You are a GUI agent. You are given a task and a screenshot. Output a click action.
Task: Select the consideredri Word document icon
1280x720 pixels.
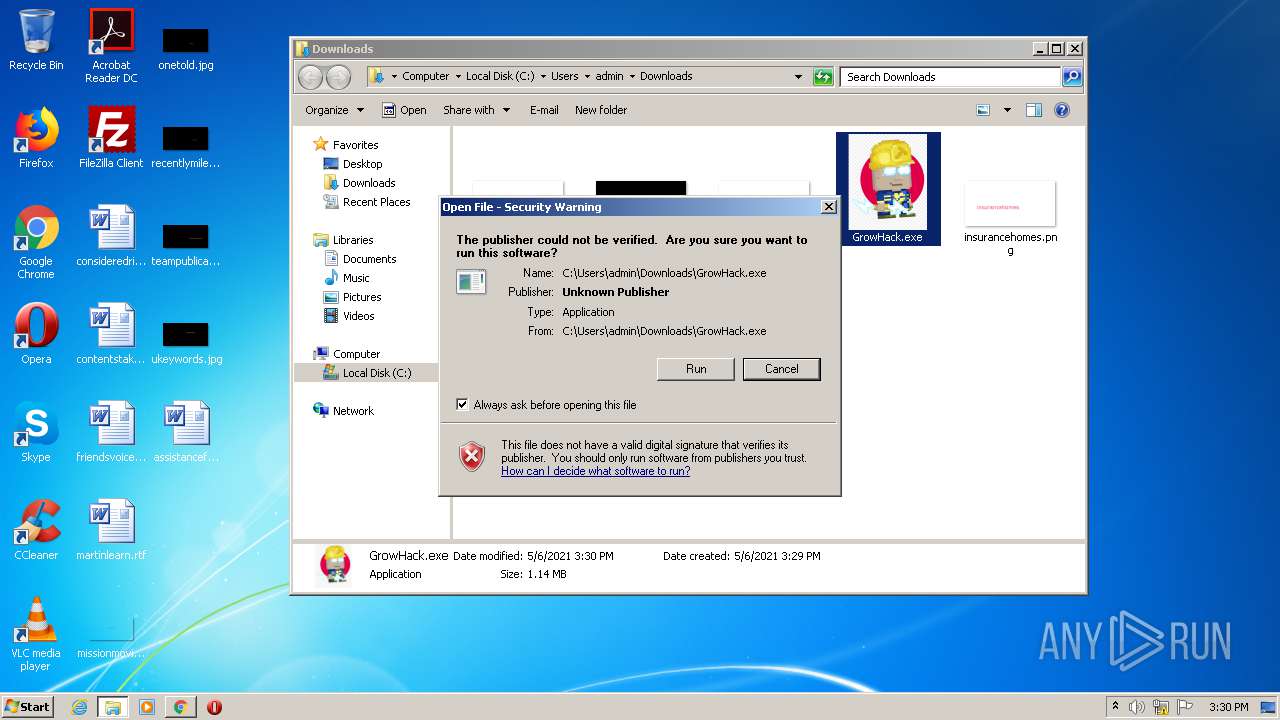[x=111, y=236]
